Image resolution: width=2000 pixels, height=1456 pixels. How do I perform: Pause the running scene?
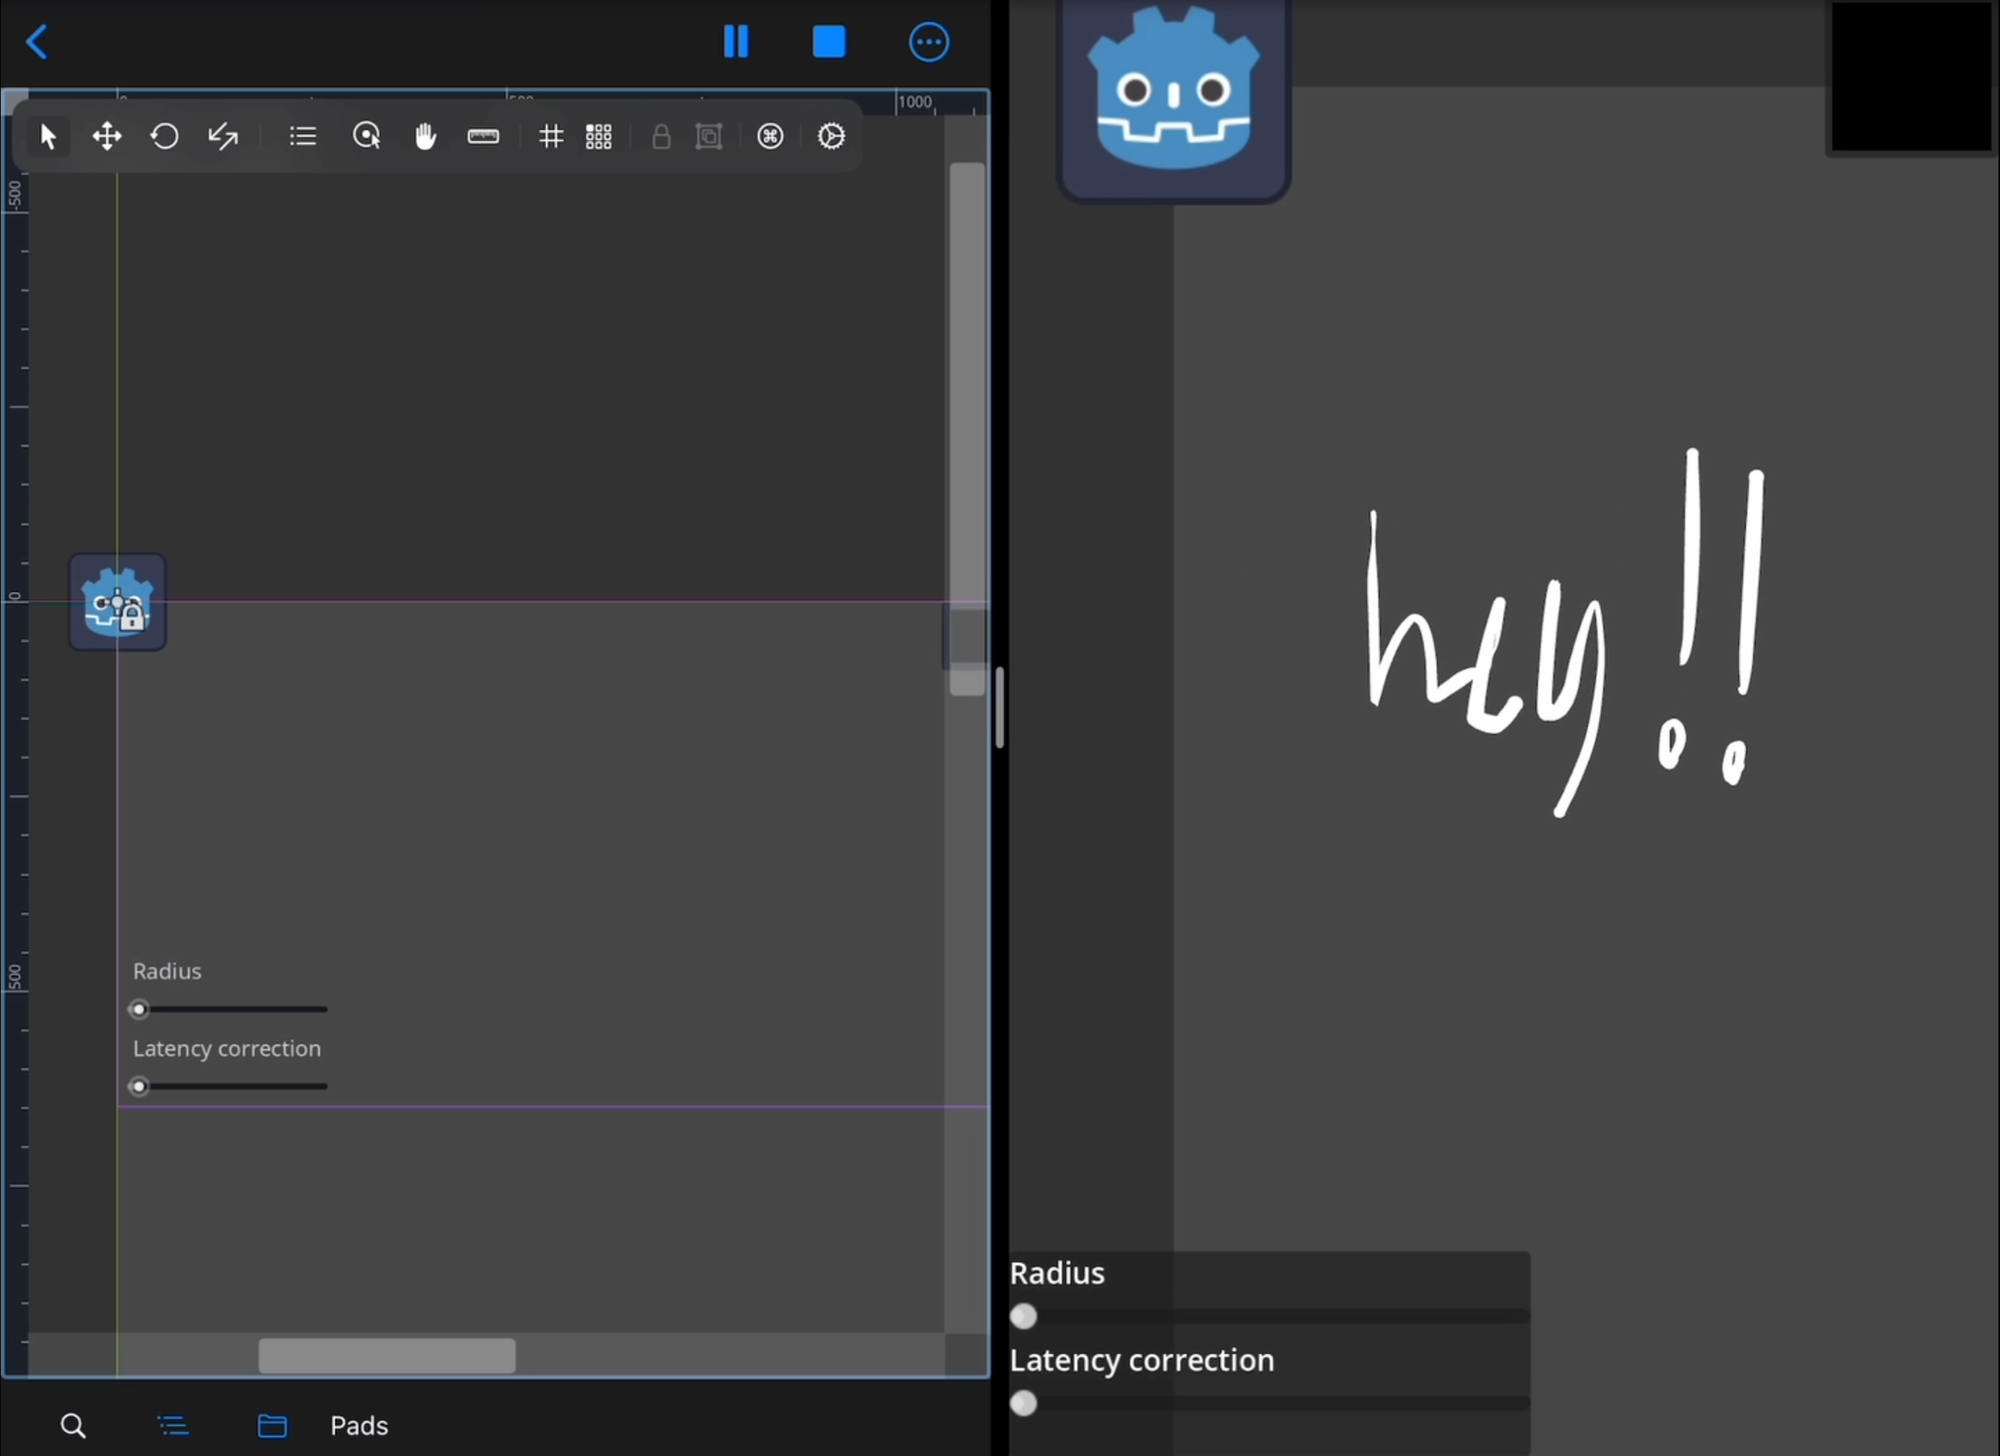(736, 42)
